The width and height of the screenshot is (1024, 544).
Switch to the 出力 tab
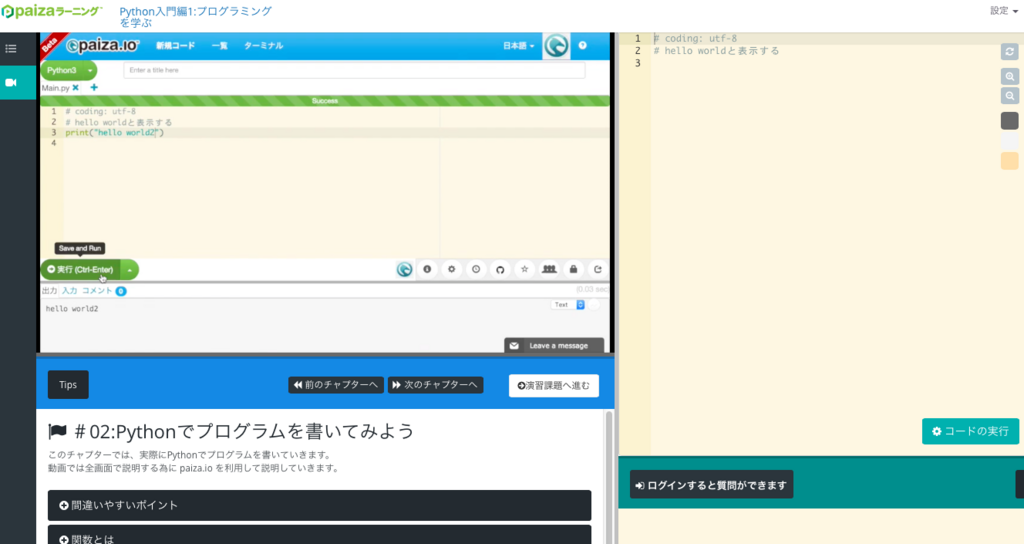tap(49, 291)
